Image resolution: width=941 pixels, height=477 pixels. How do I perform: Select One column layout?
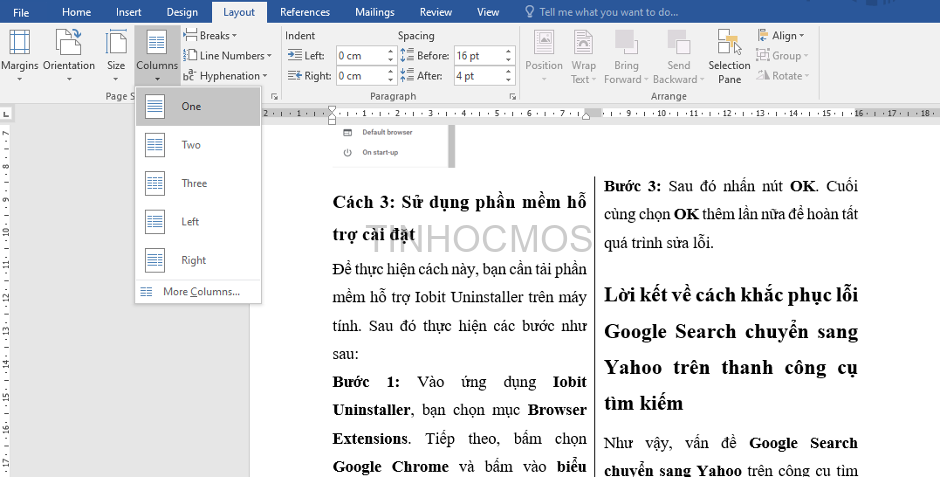tap(198, 106)
